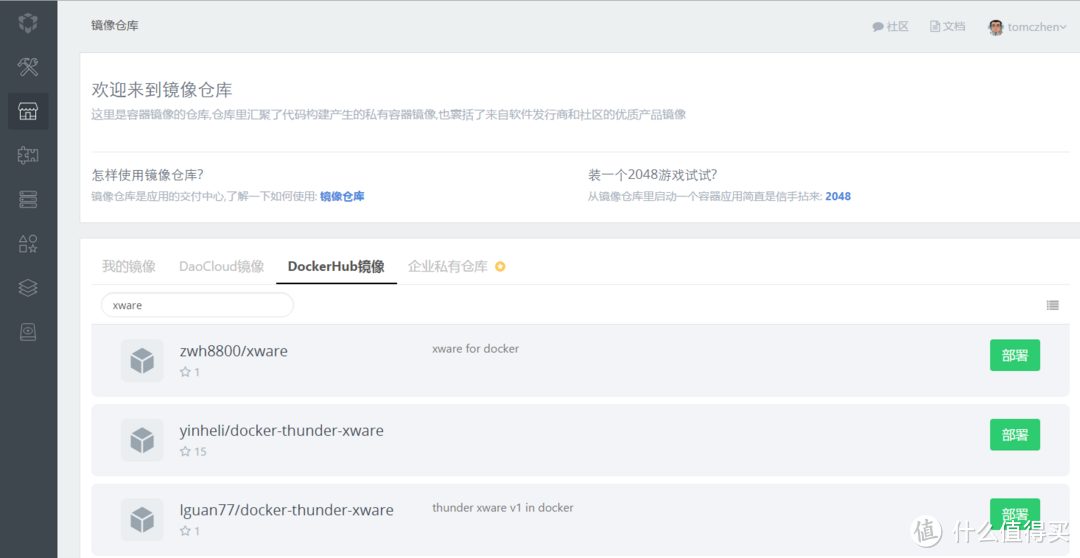Click the 装一个2048游戏试试? heading

pyautogui.click(x=652, y=175)
